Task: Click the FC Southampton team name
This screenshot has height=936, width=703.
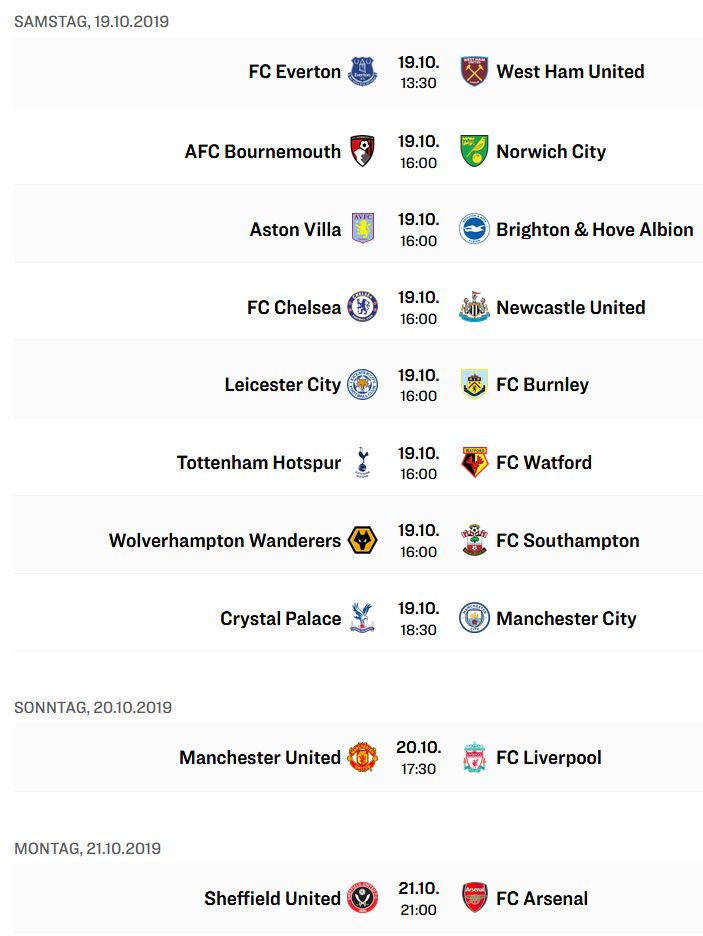Action: coord(568,541)
